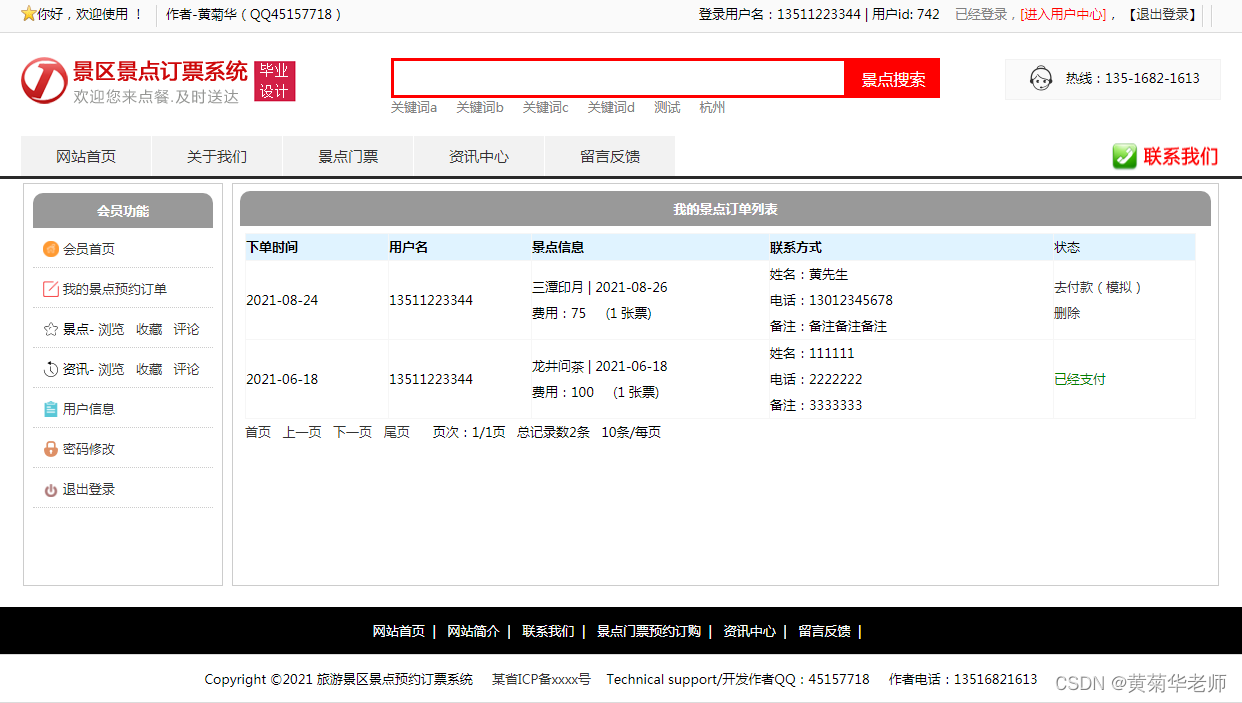Click the star icon beside 景点- 浏览
Image resolution: width=1242 pixels, height=703 pixels.
tap(50, 329)
